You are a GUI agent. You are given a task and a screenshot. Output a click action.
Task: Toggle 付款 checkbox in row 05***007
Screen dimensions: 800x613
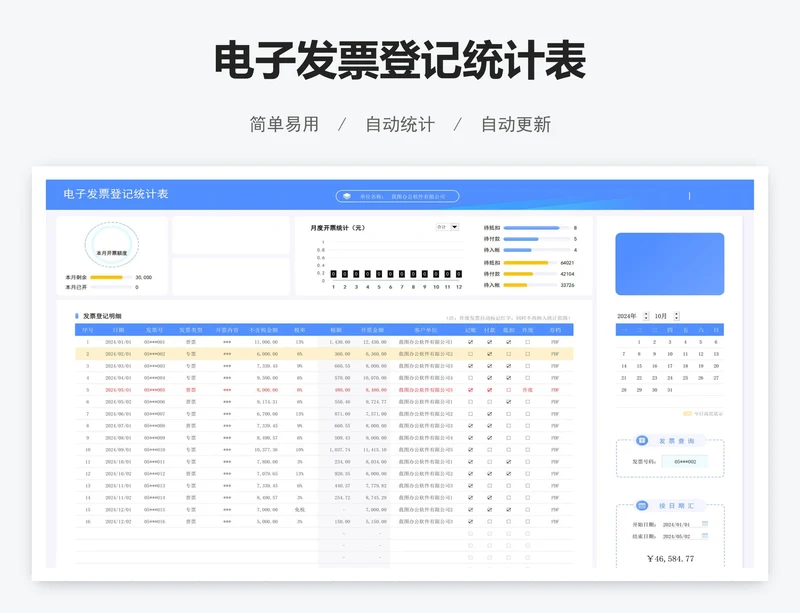(489, 414)
